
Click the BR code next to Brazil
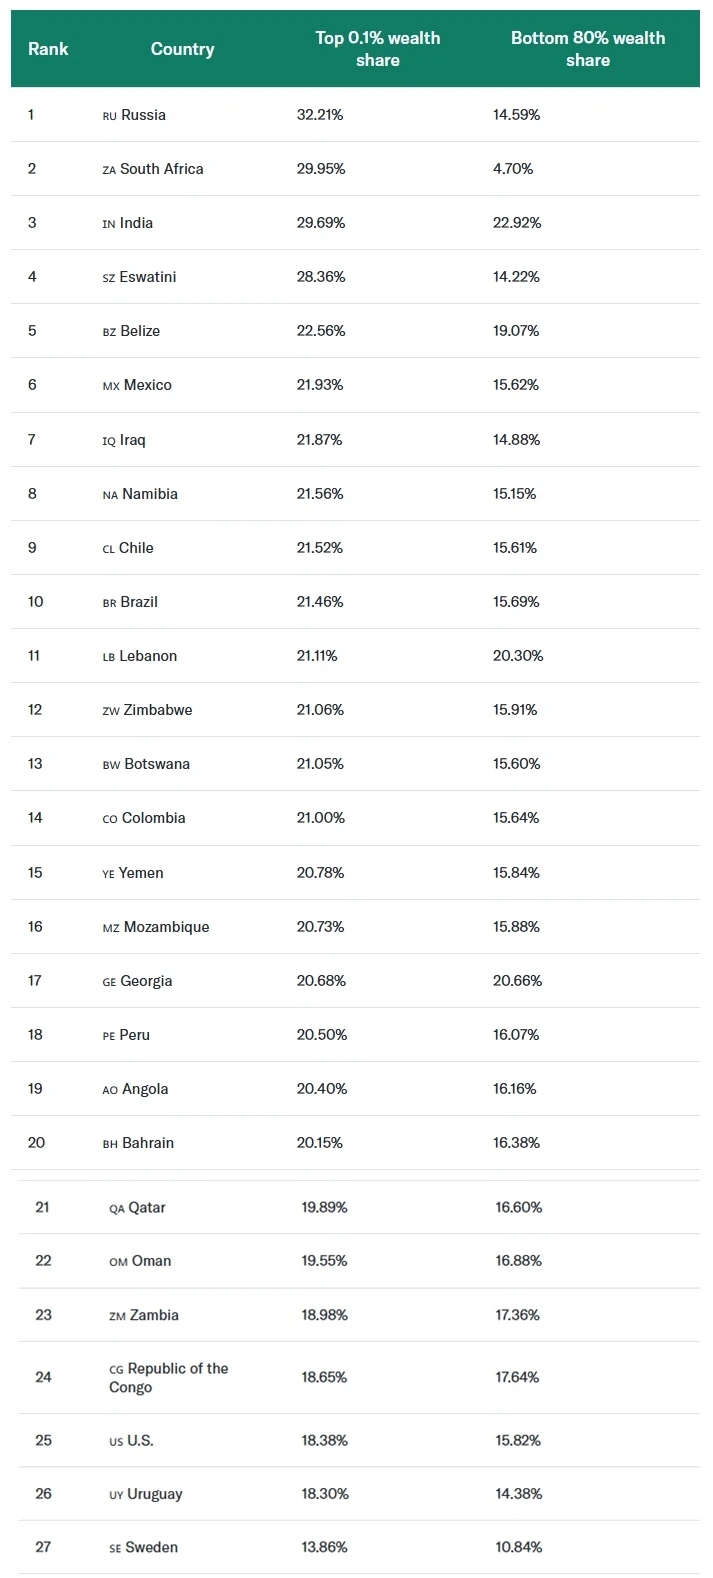pos(109,603)
